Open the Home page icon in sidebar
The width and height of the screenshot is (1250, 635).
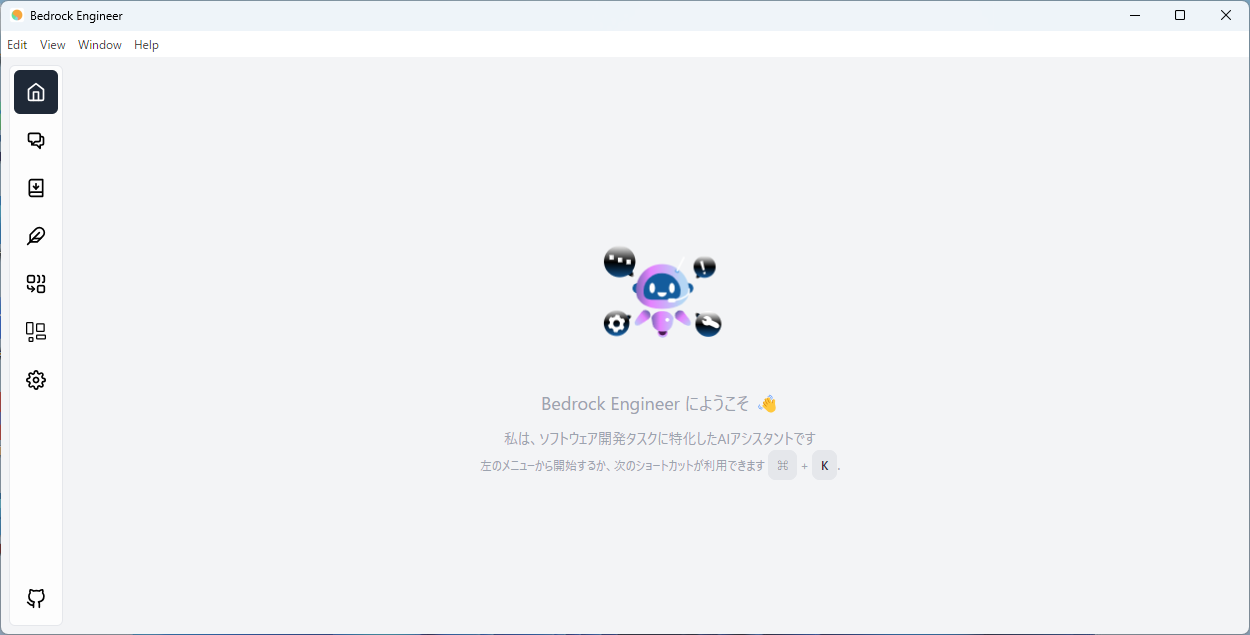(36, 92)
